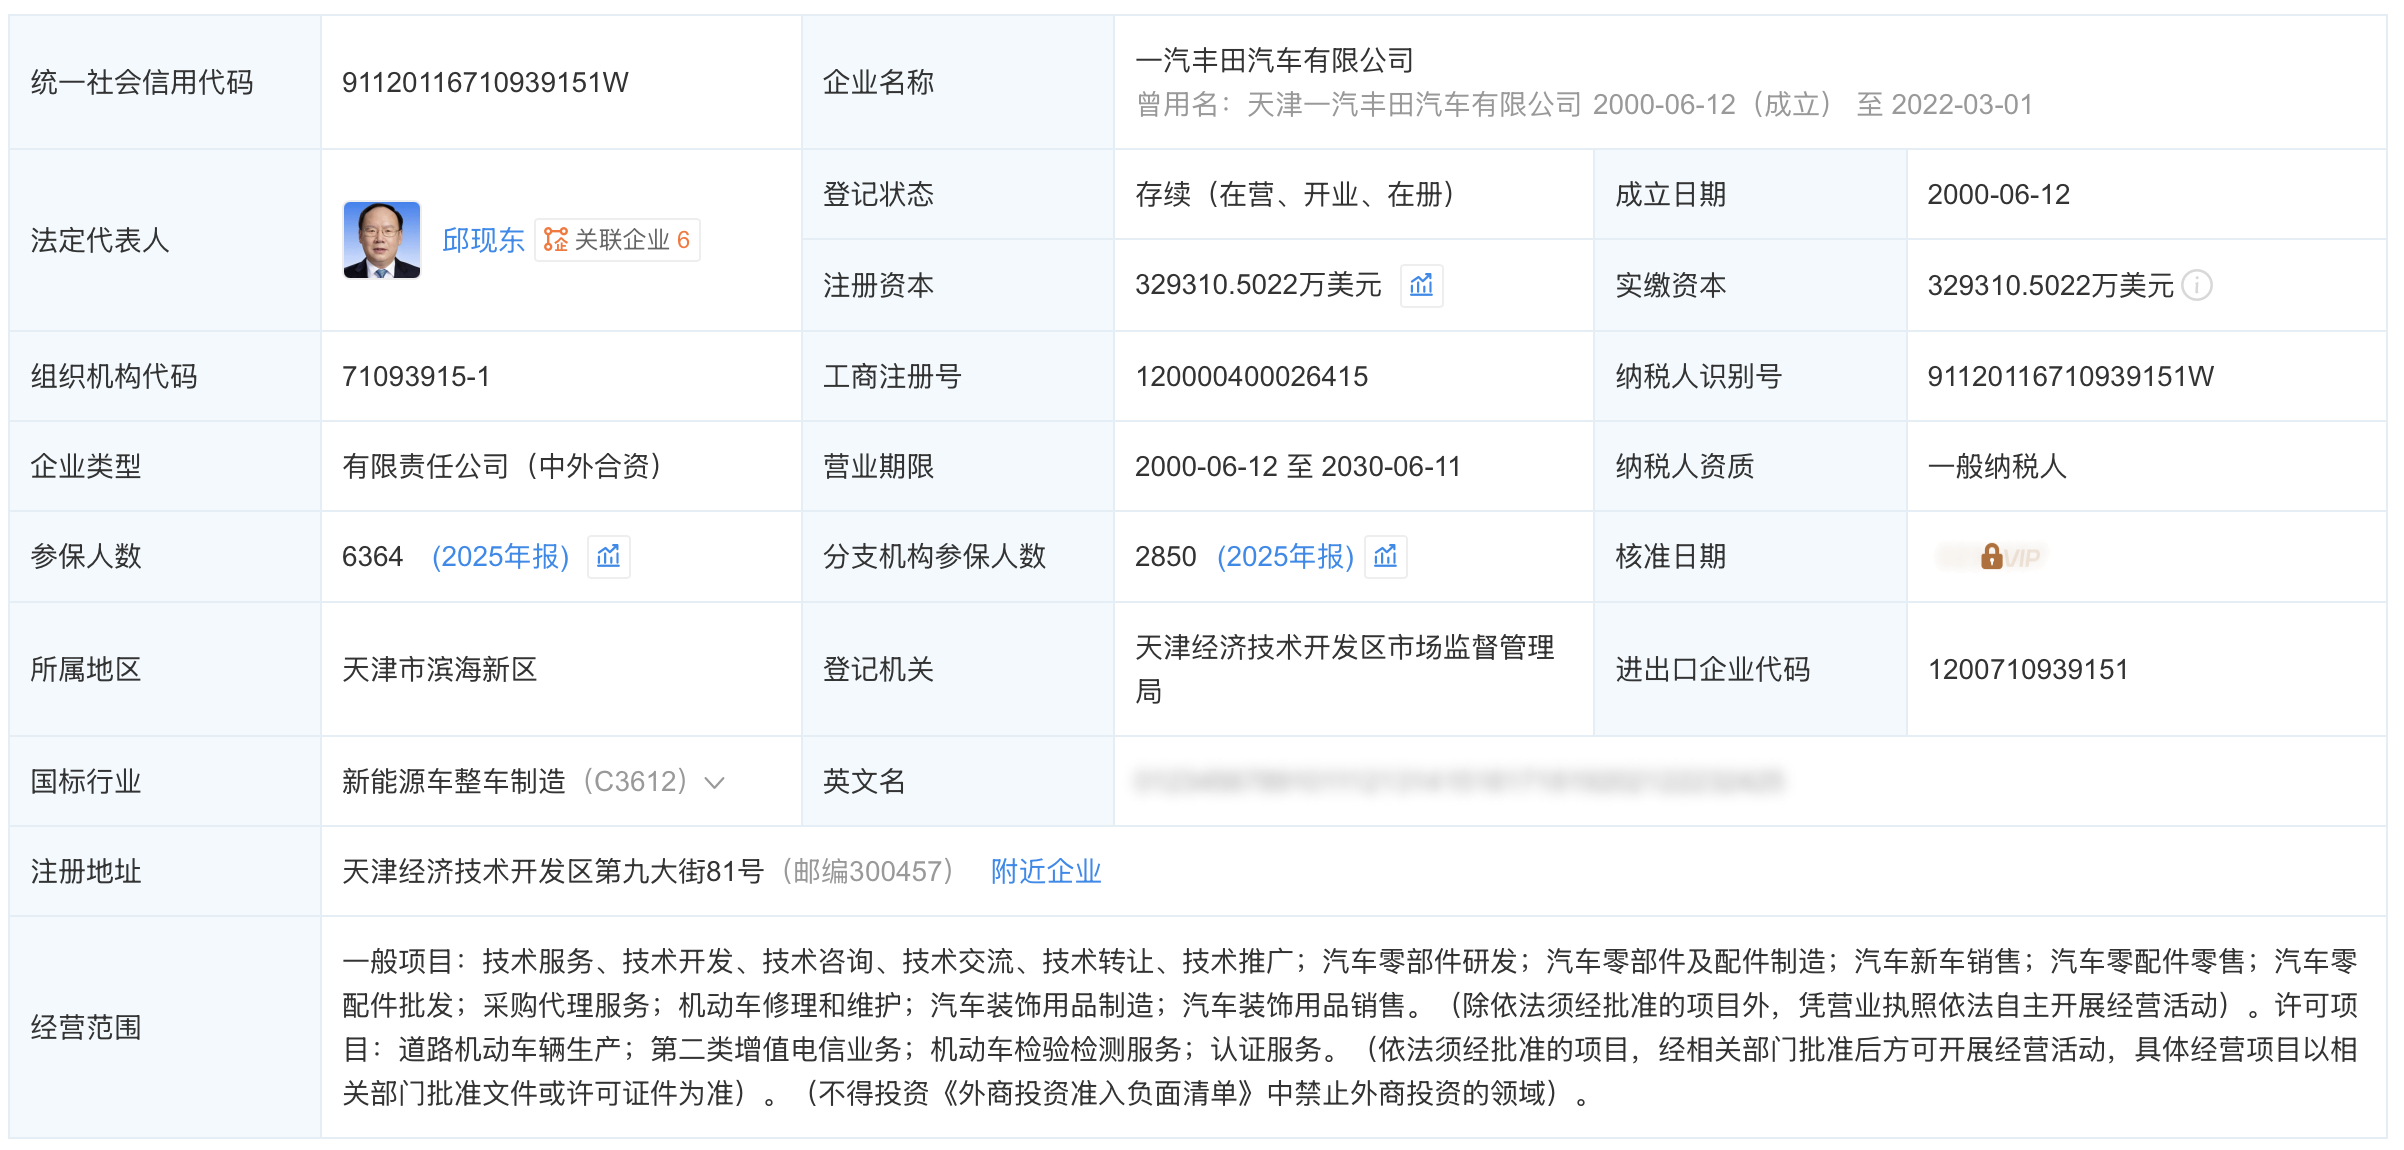Open legal representative 邱现东's profile link
This screenshot has height=1150, width=2404.
tap(483, 240)
